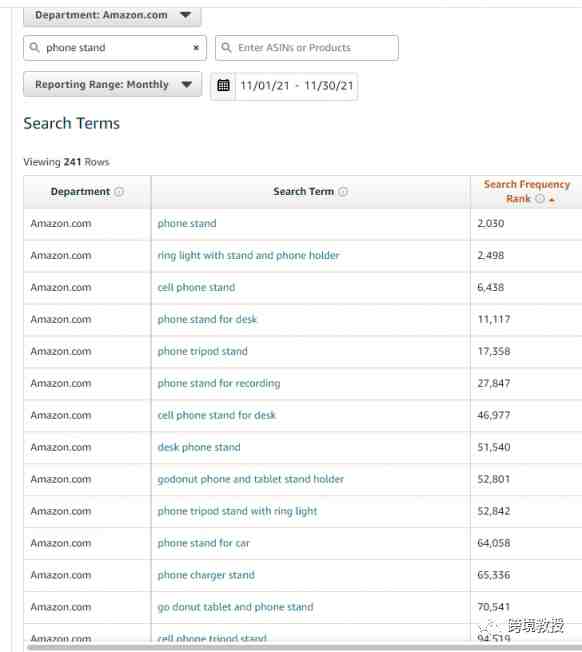The width and height of the screenshot is (582, 652).
Task: Click the phone stand search input field
Action: click(x=115, y=48)
